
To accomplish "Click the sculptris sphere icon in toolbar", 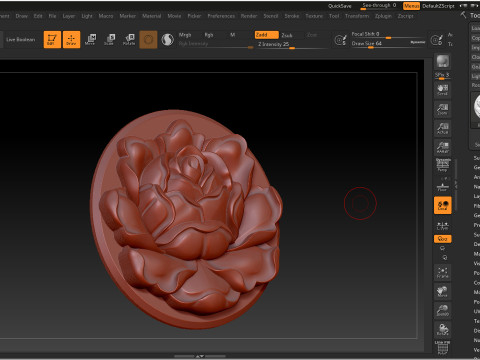I will tap(167, 40).
